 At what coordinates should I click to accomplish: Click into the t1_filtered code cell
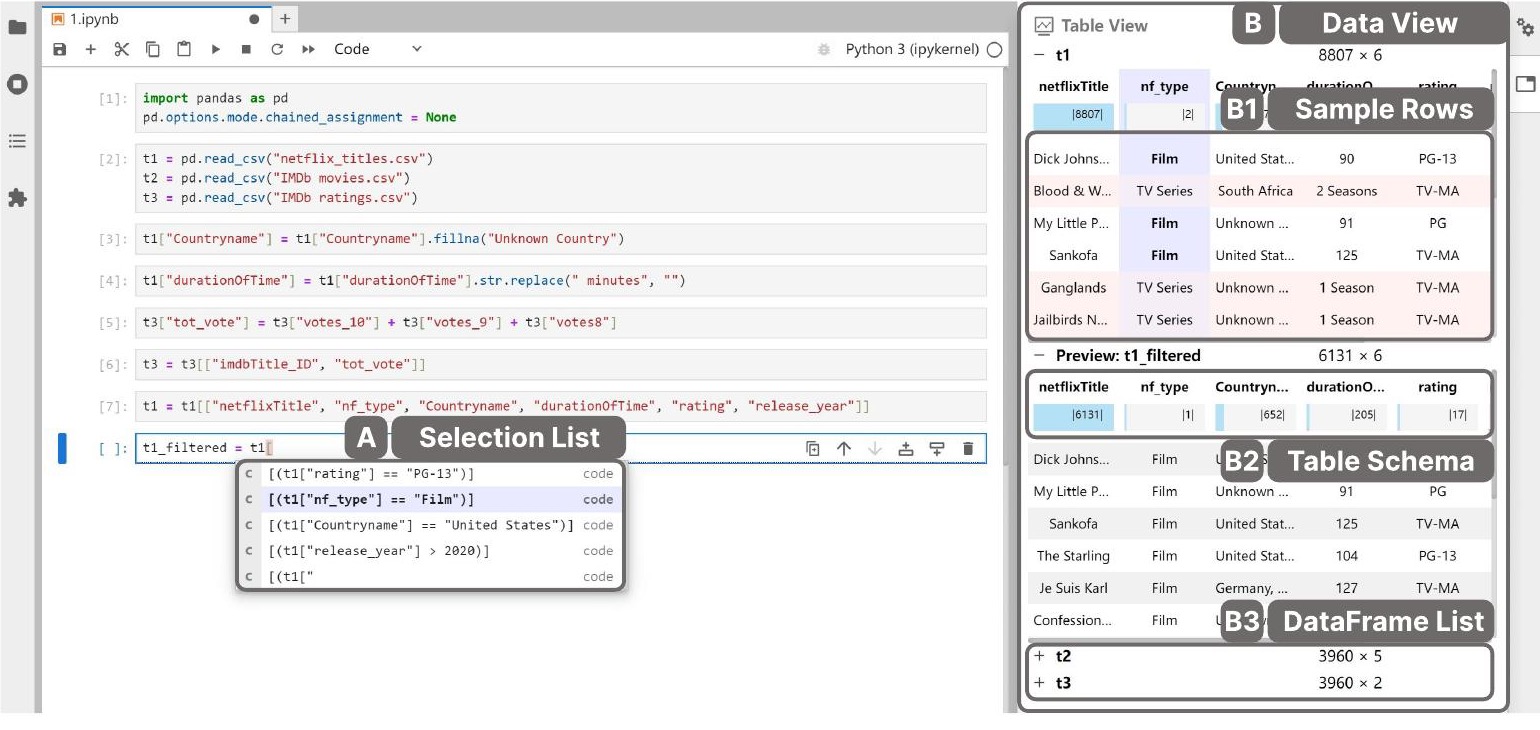coord(560,448)
